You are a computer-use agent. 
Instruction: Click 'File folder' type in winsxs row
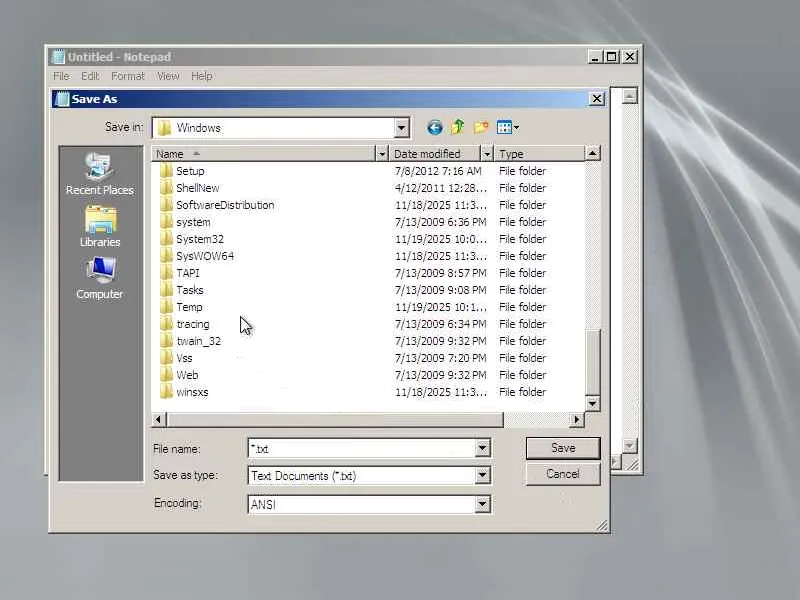[x=522, y=392]
